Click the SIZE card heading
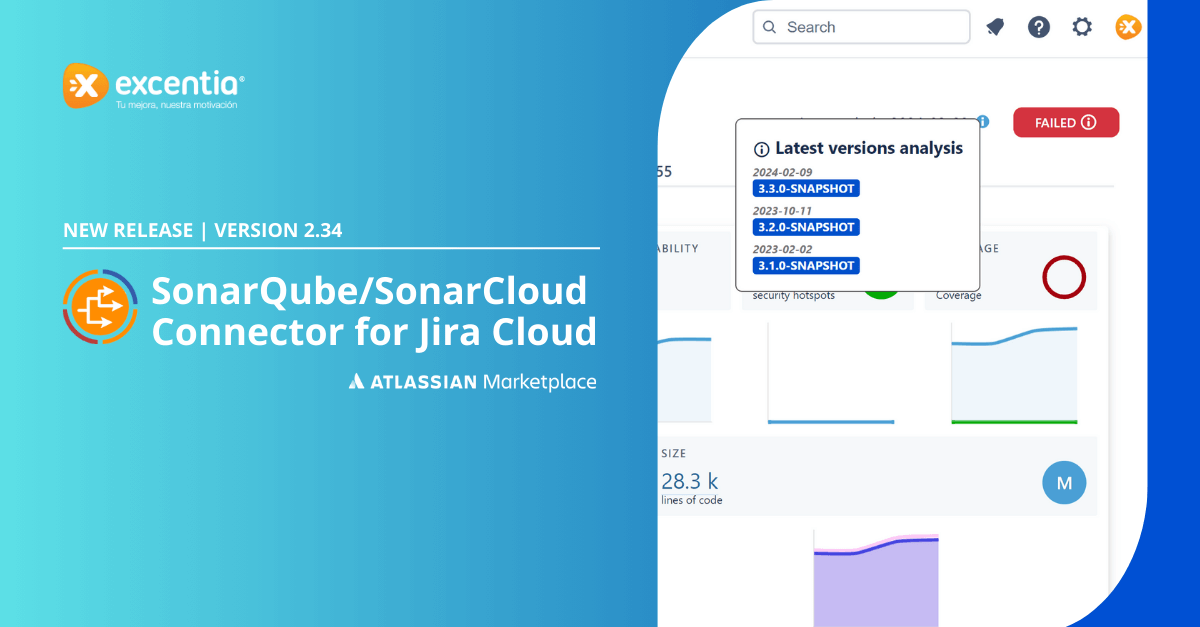Image resolution: width=1200 pixels, height=627 pixels. tap(673, 453)
